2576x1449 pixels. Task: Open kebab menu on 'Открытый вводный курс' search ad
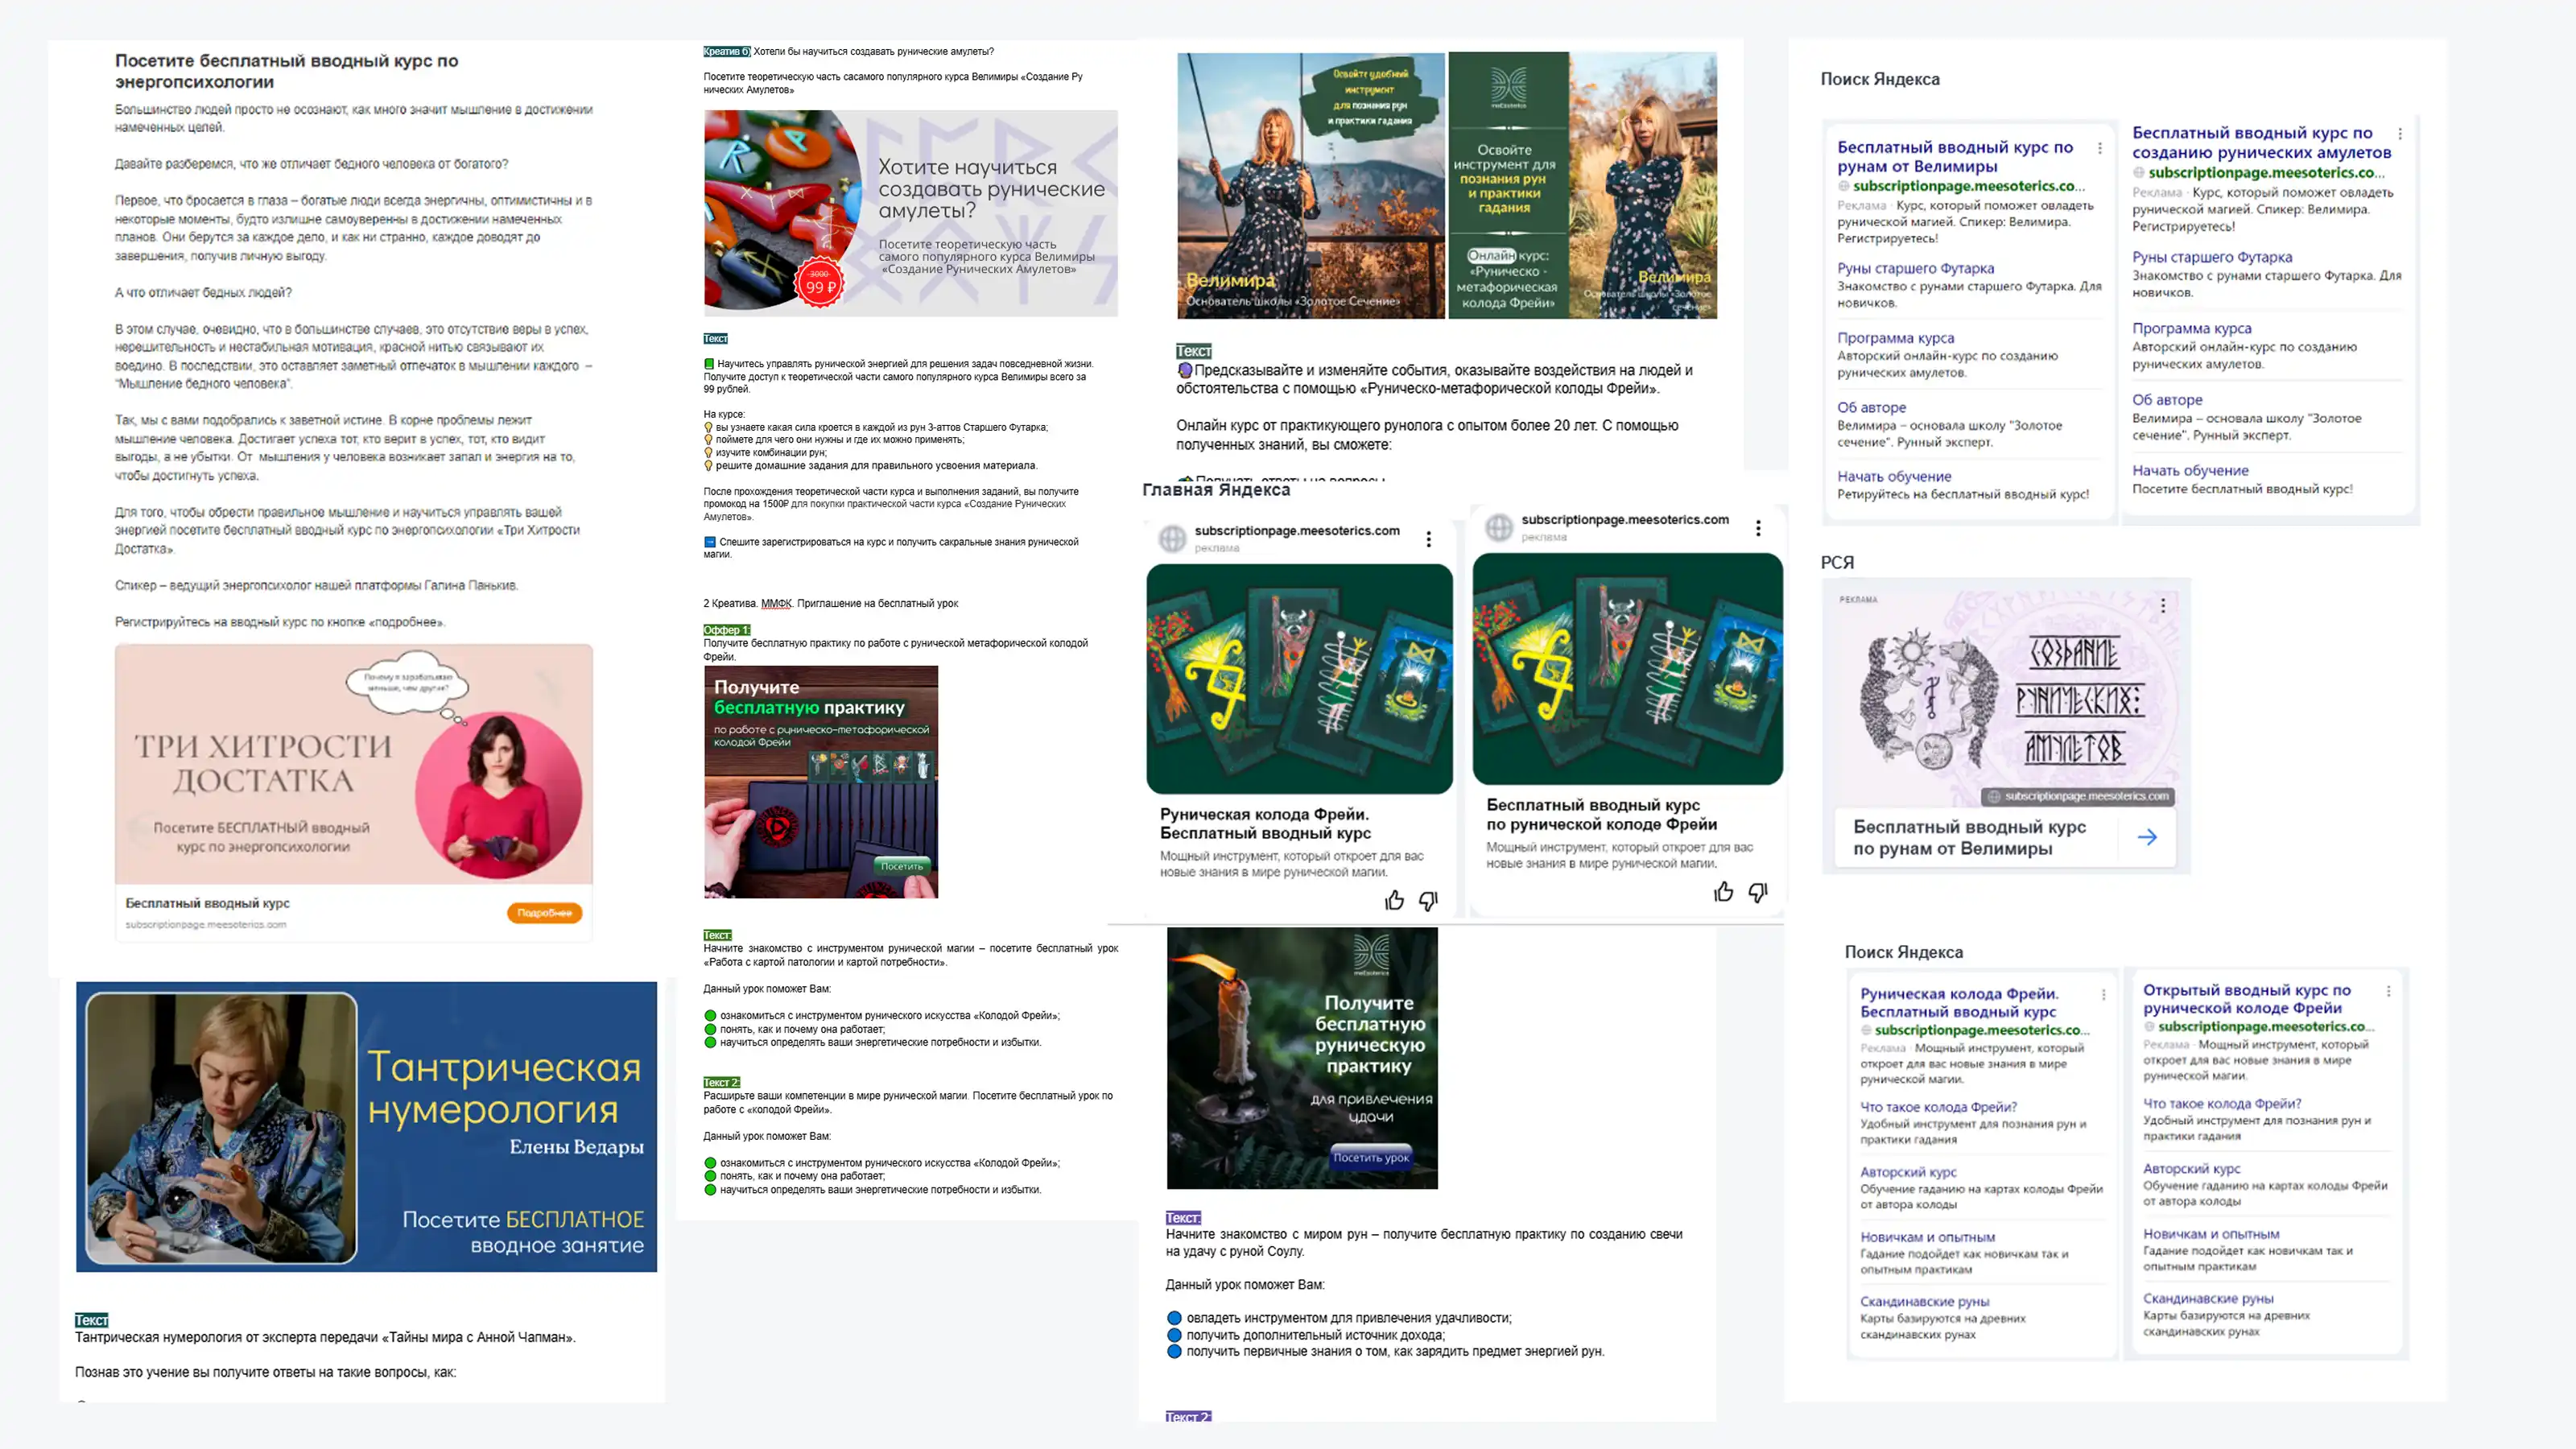click(2389, 991)
